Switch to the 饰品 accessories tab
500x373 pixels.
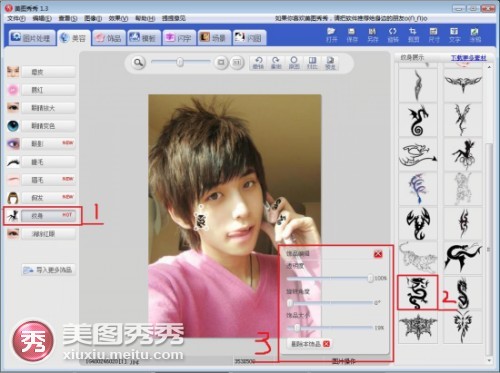[109, 38]
